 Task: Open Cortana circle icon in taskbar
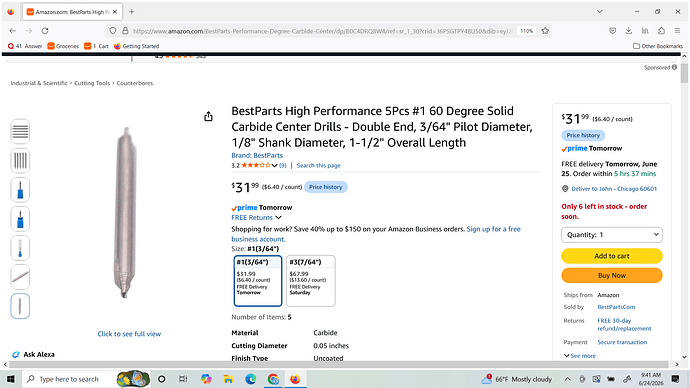click(161, 379)
